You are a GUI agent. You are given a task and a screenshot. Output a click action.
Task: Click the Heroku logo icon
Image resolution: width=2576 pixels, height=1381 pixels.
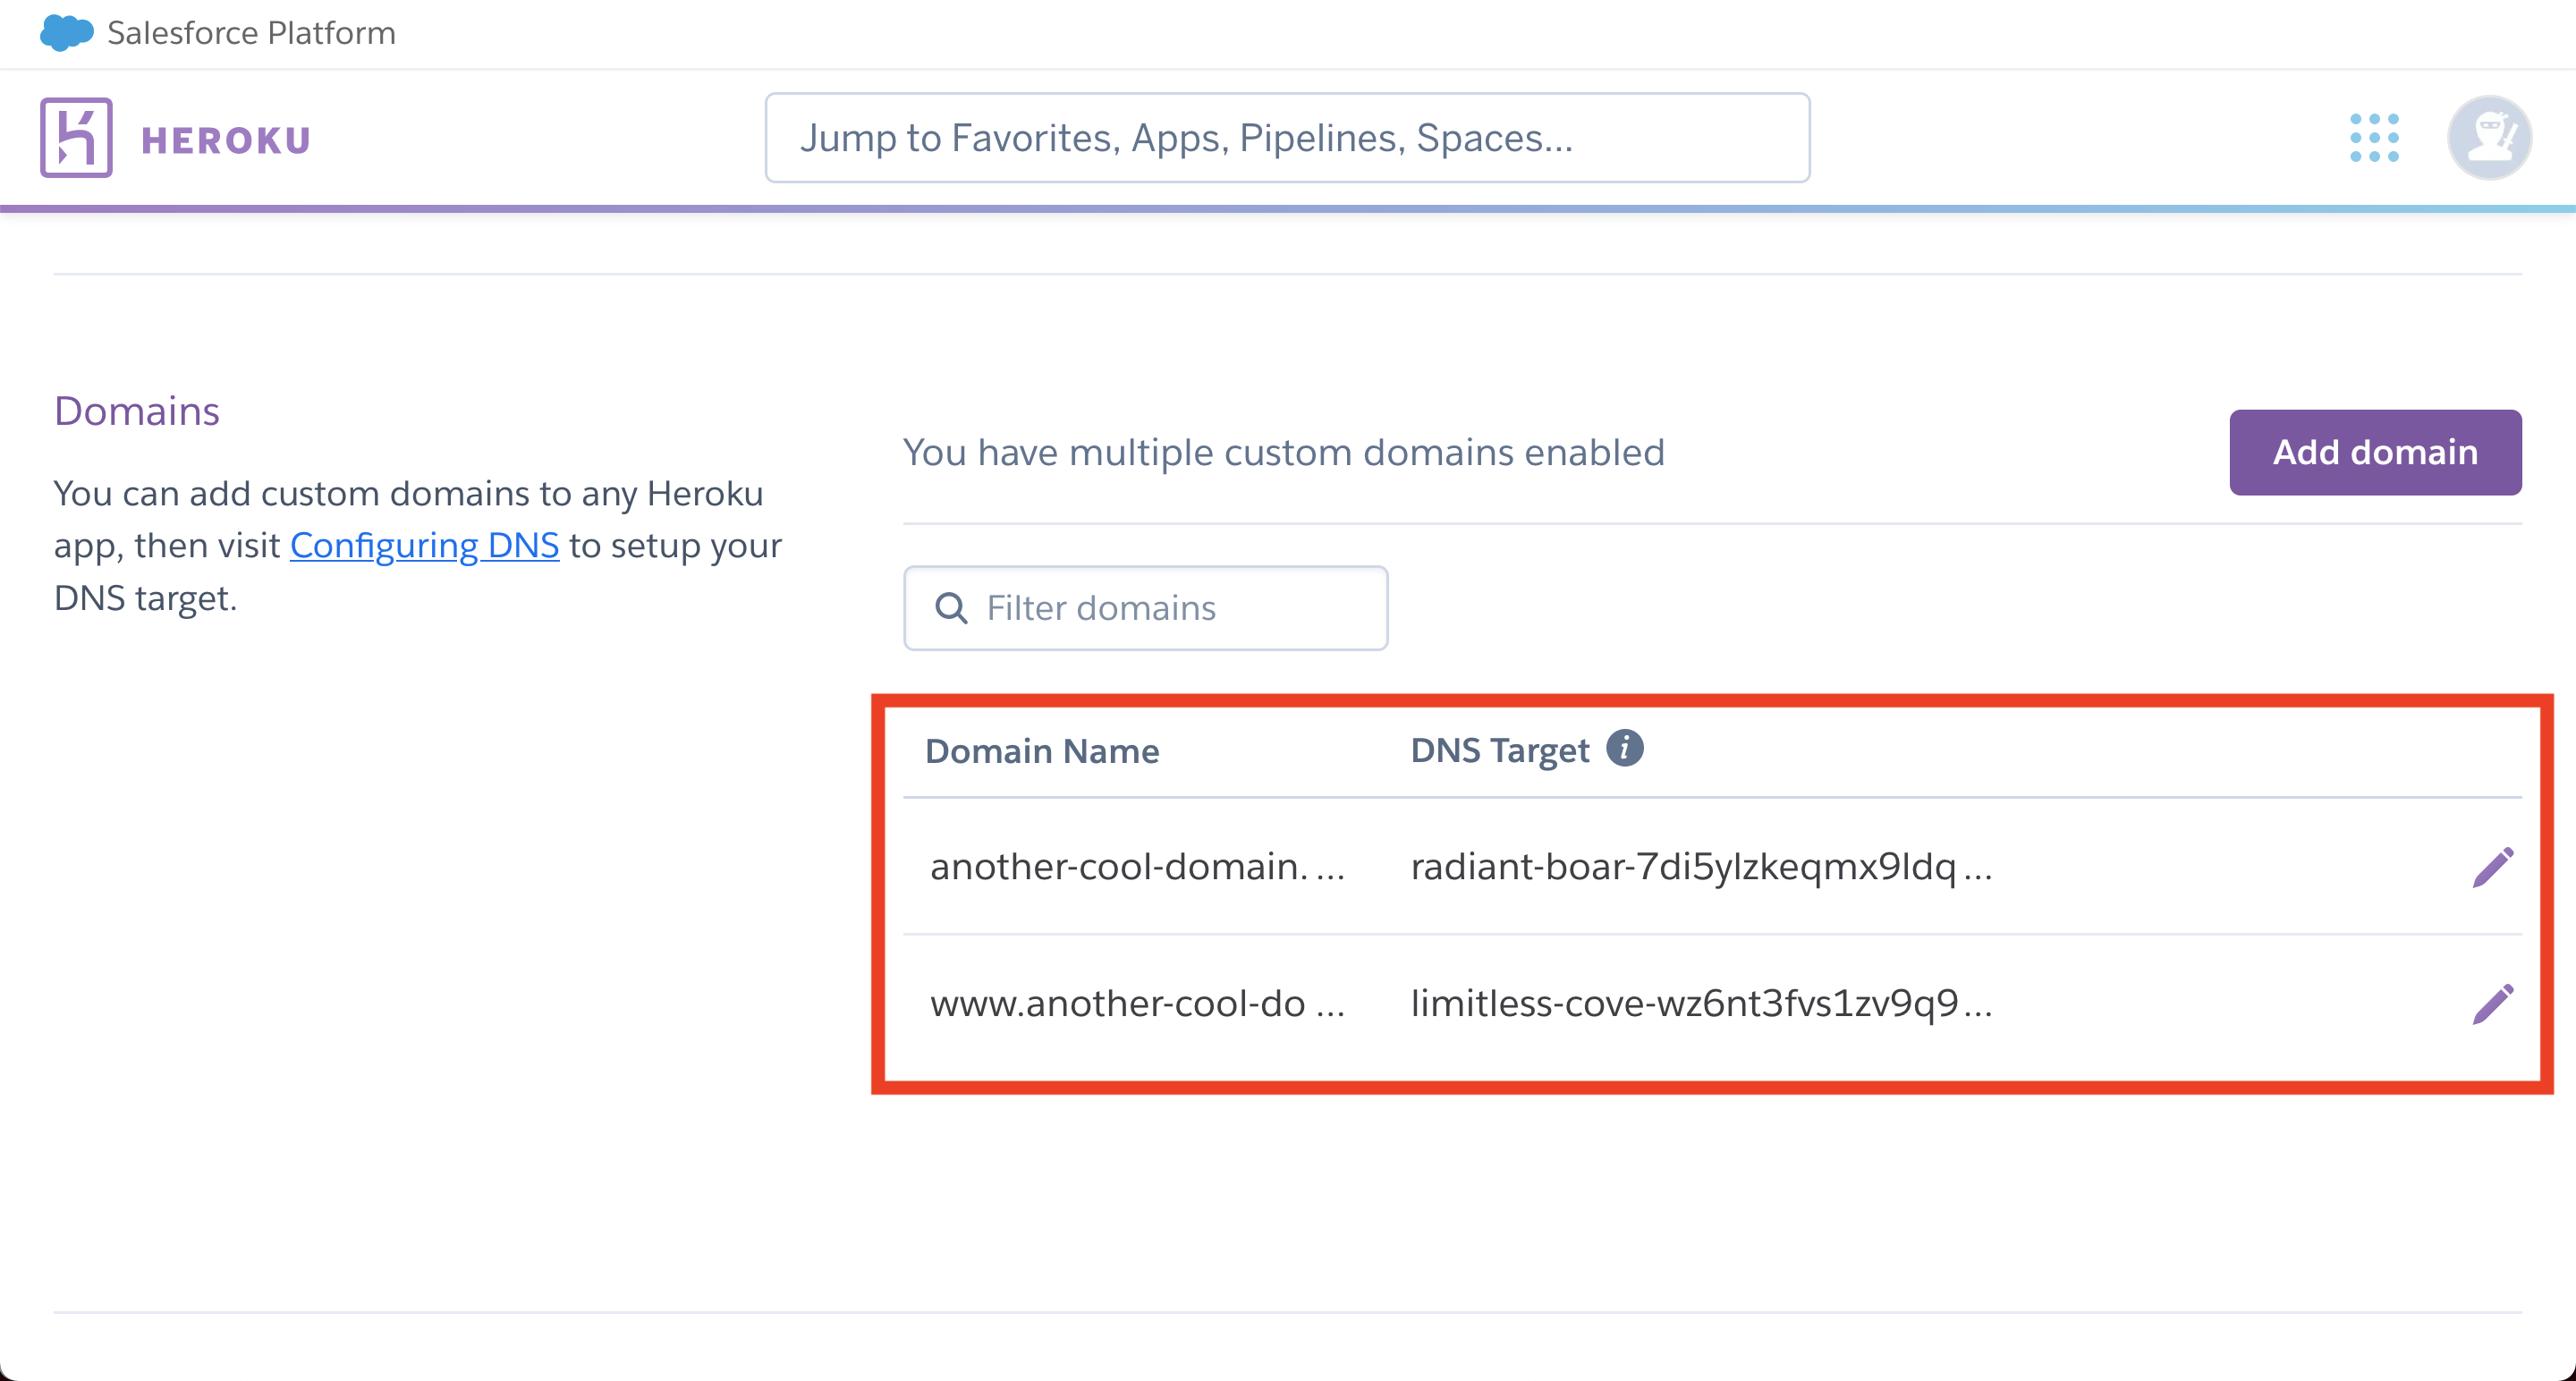[76, 138]
